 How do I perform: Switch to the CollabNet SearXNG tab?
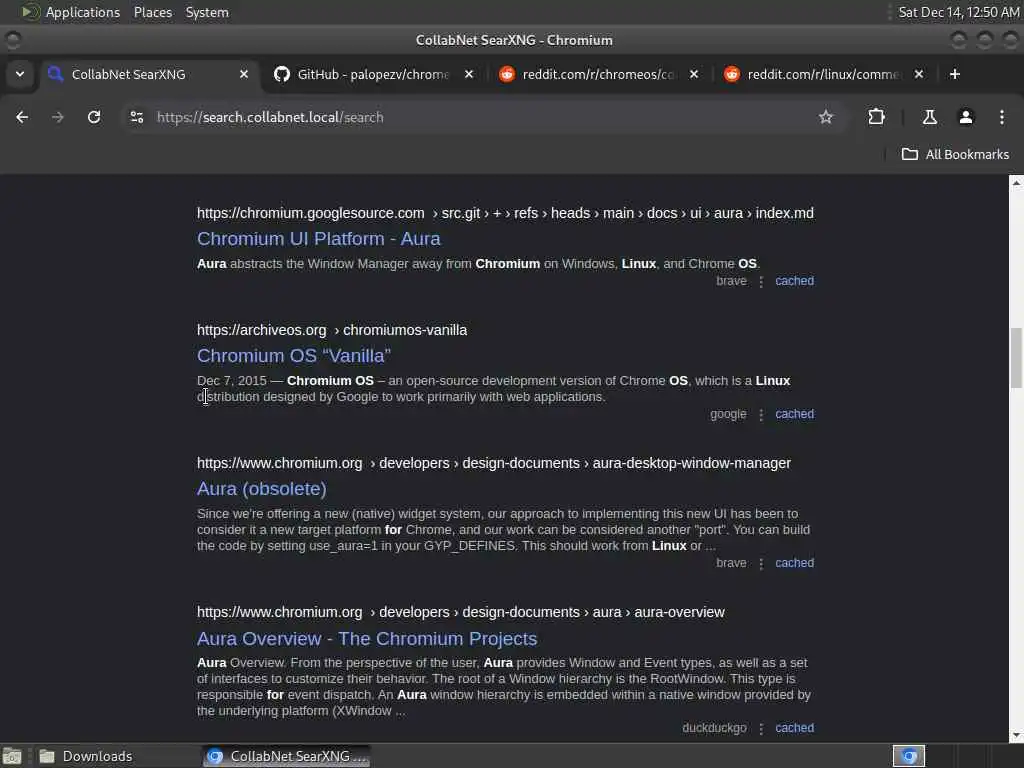pos(149,74)
